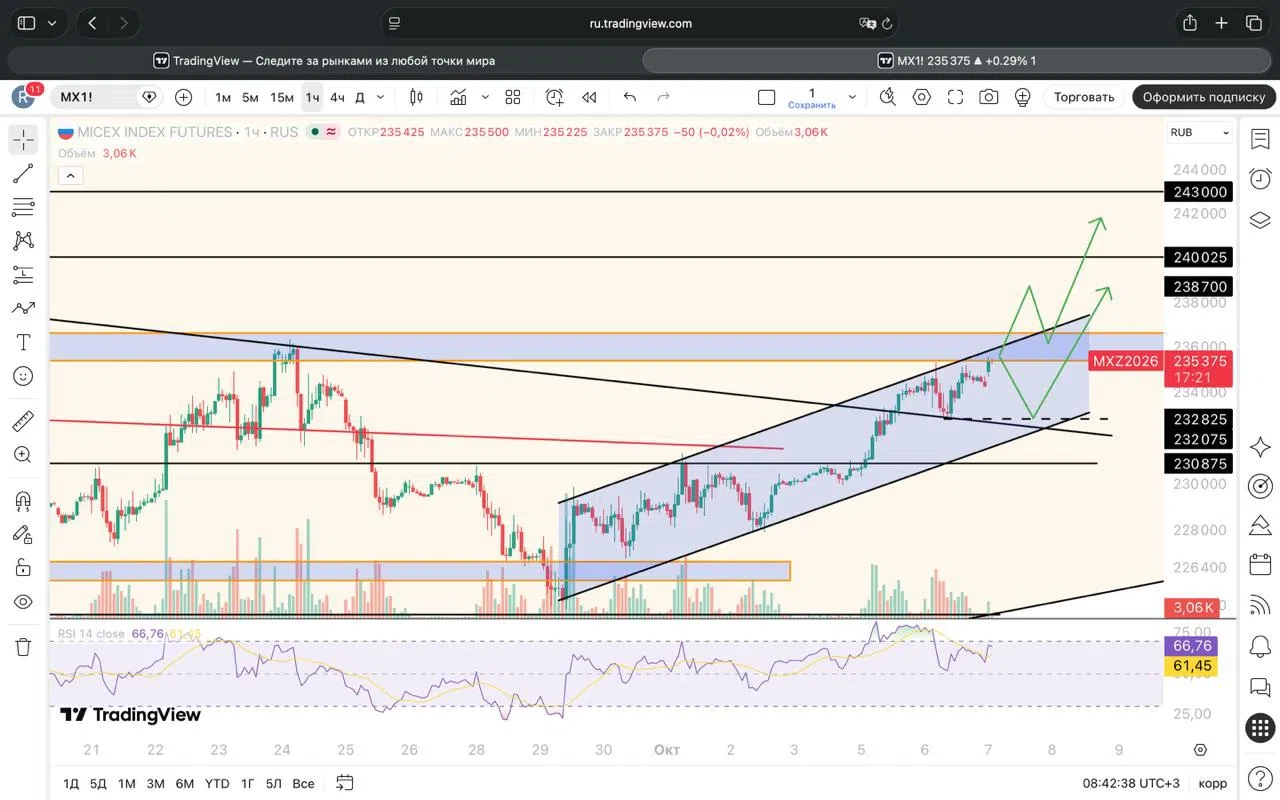Take a chart snapshot with camera
The width and height of the screenshot is (1280, 800).
(989, 97)
